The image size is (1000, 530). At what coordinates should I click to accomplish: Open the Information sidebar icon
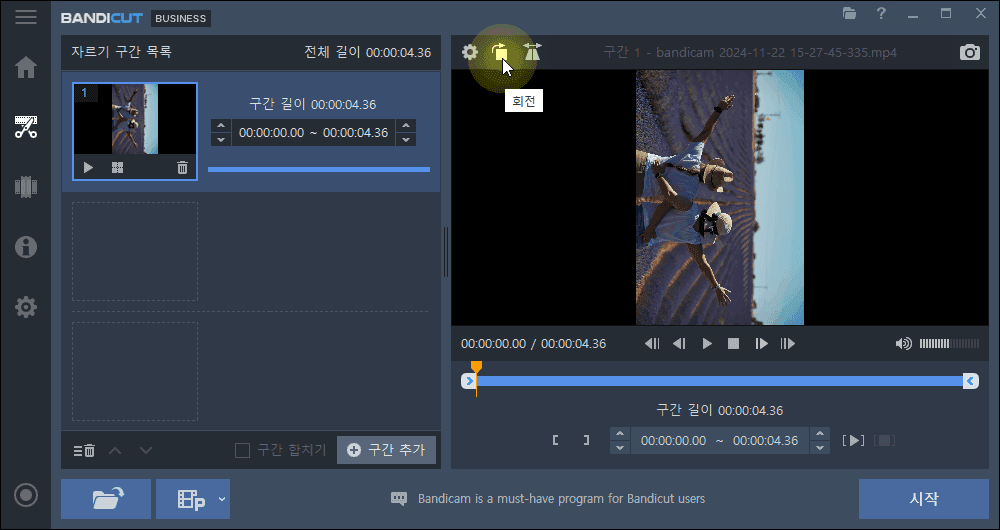tap(26, 247)
